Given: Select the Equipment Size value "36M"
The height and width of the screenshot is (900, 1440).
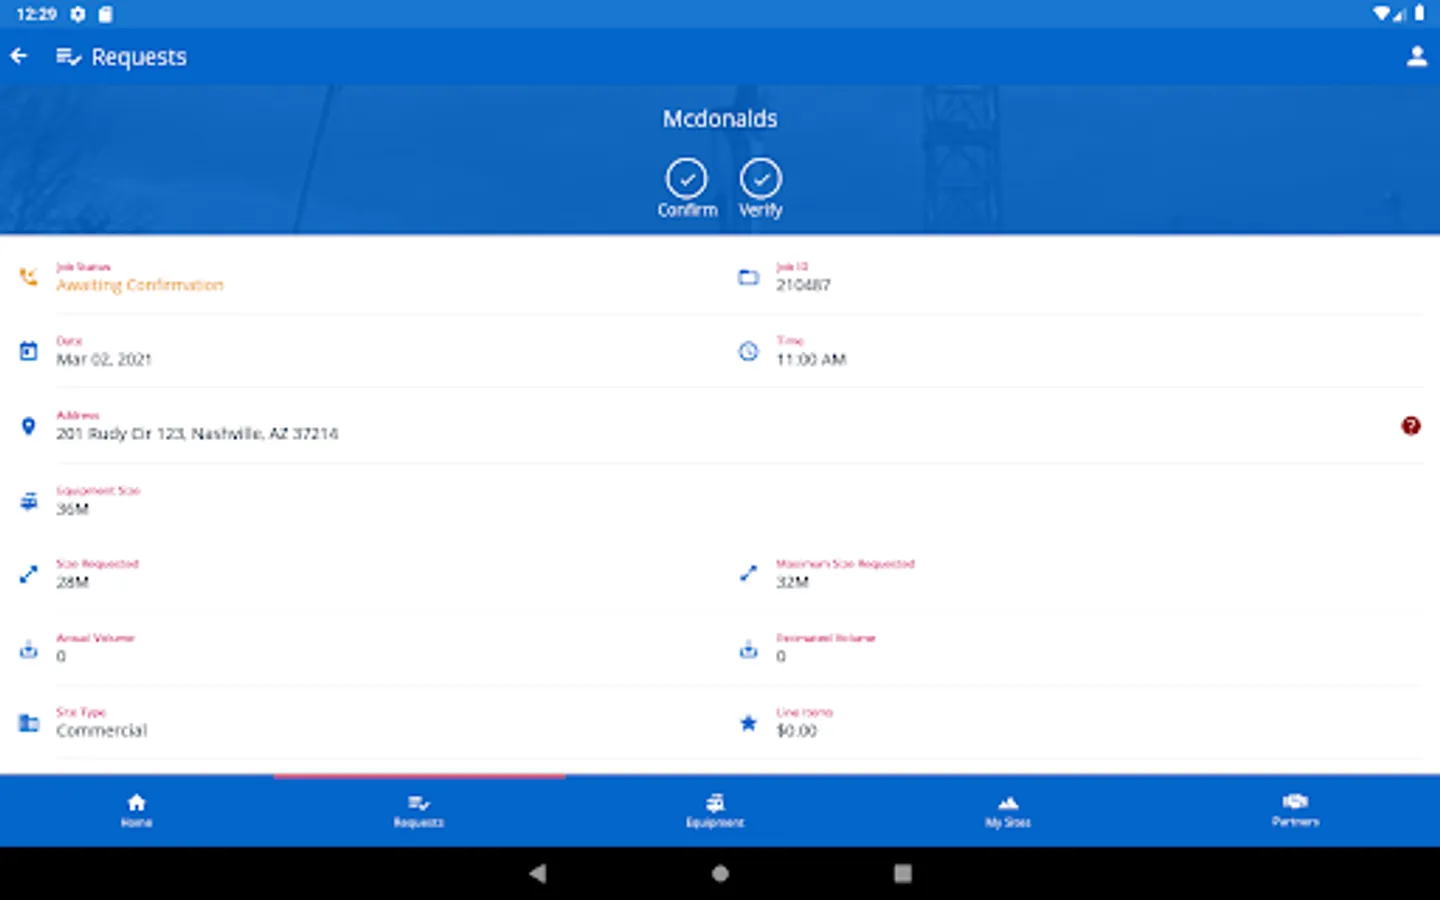Looking at the screenshot, I should click(x=72, y=509).
